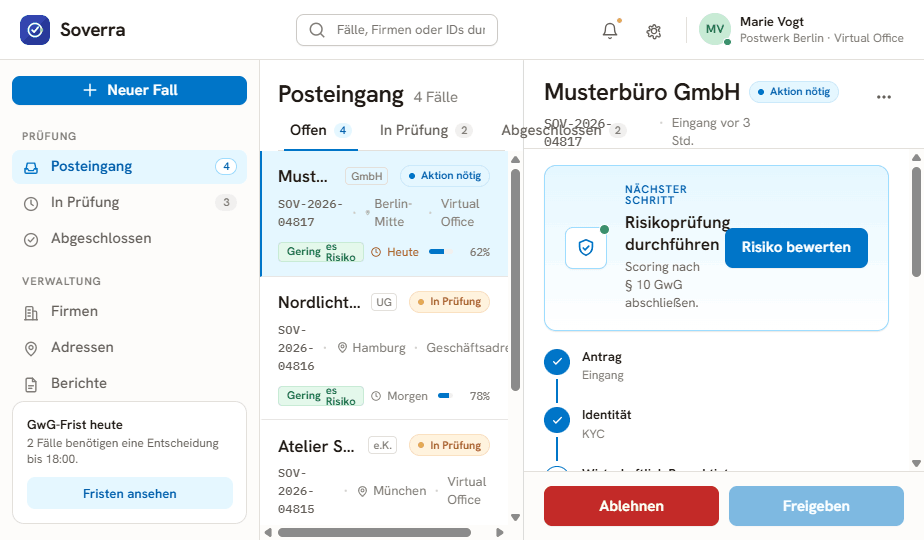Open Posteingang in the sidebar
Screen dimensions: 924x540
129,167
